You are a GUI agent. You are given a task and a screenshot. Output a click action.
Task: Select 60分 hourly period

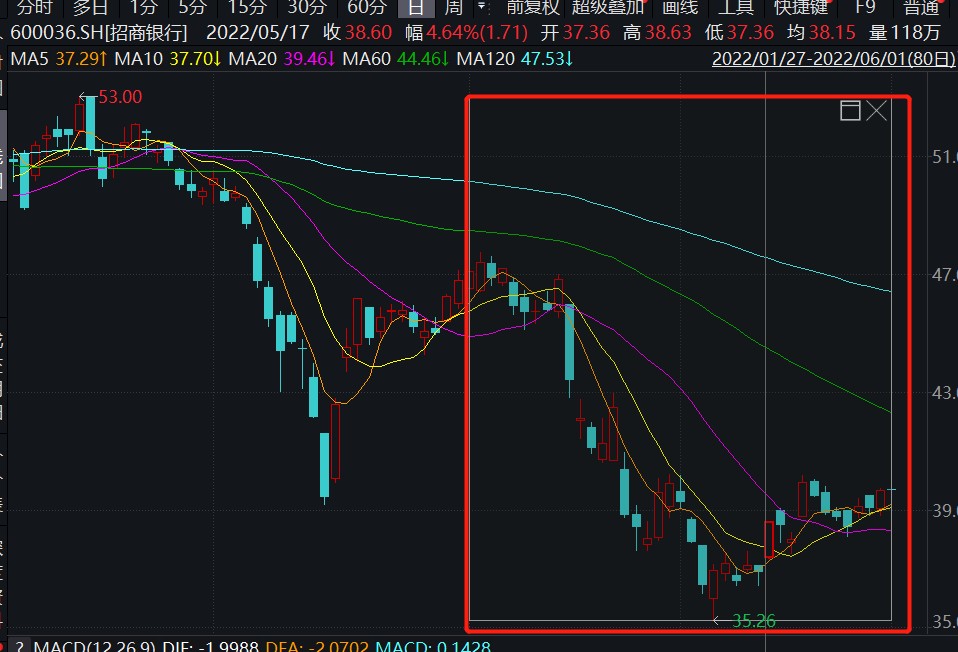click(x=366, y=7)
